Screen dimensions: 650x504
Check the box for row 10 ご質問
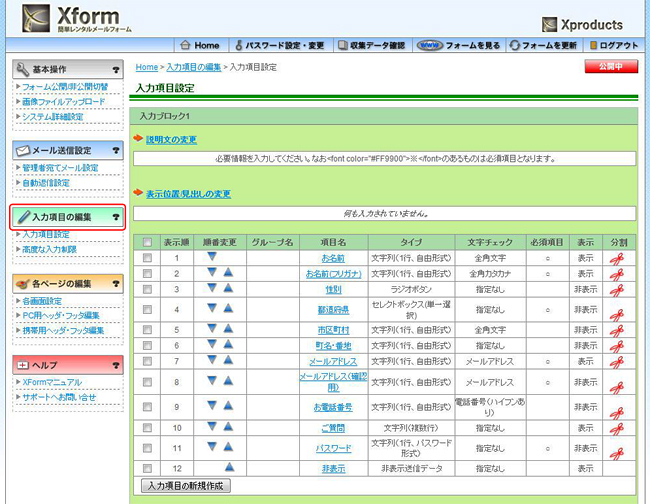[147, 427]
